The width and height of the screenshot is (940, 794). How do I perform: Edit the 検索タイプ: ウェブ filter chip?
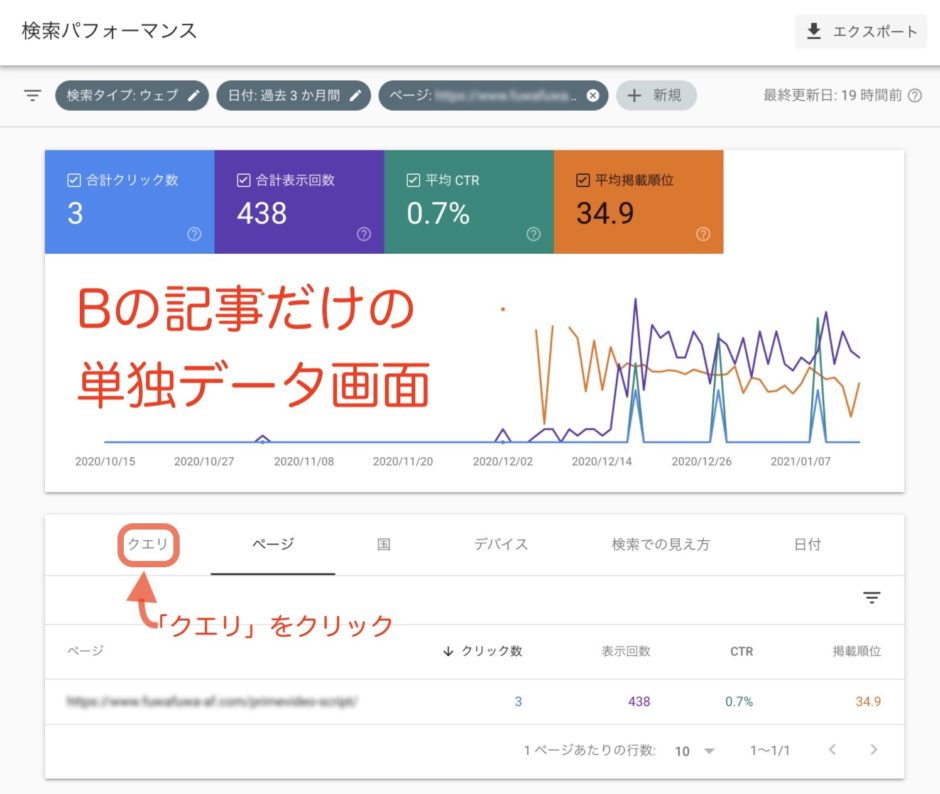[x=132, y=95]
